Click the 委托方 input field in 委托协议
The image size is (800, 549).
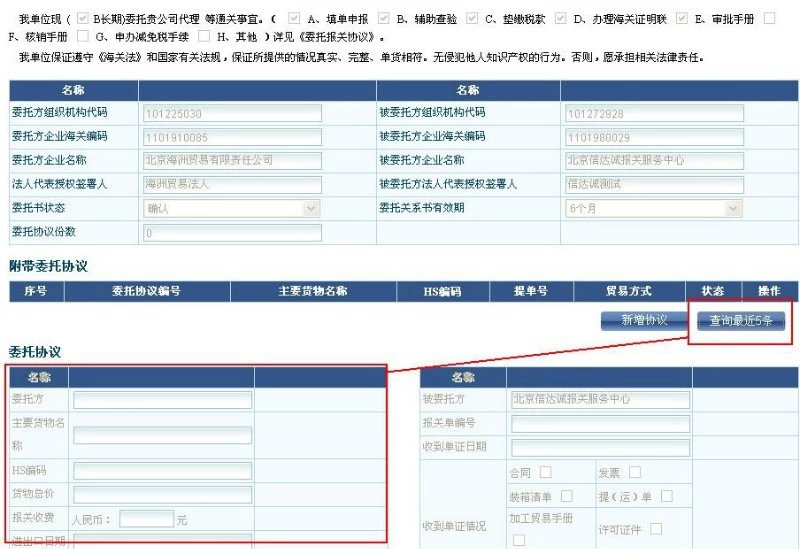(162, 400)
